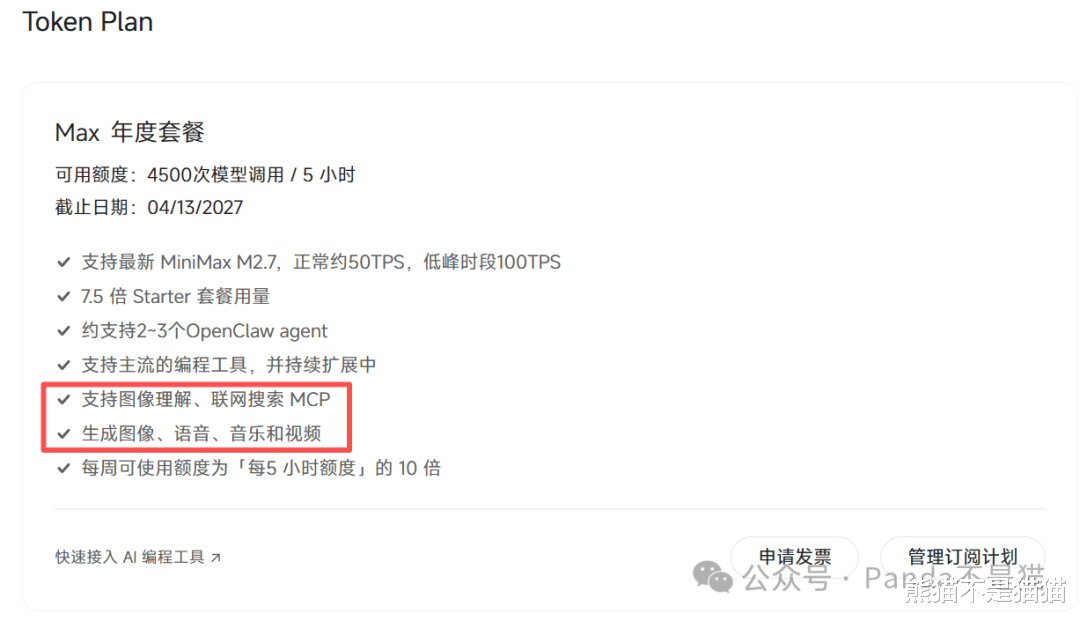This screenshot has height=621, width=1080.
Task: Click the checkmark beside 联网搜索 MCP line
Action: [x=64, y=399]
